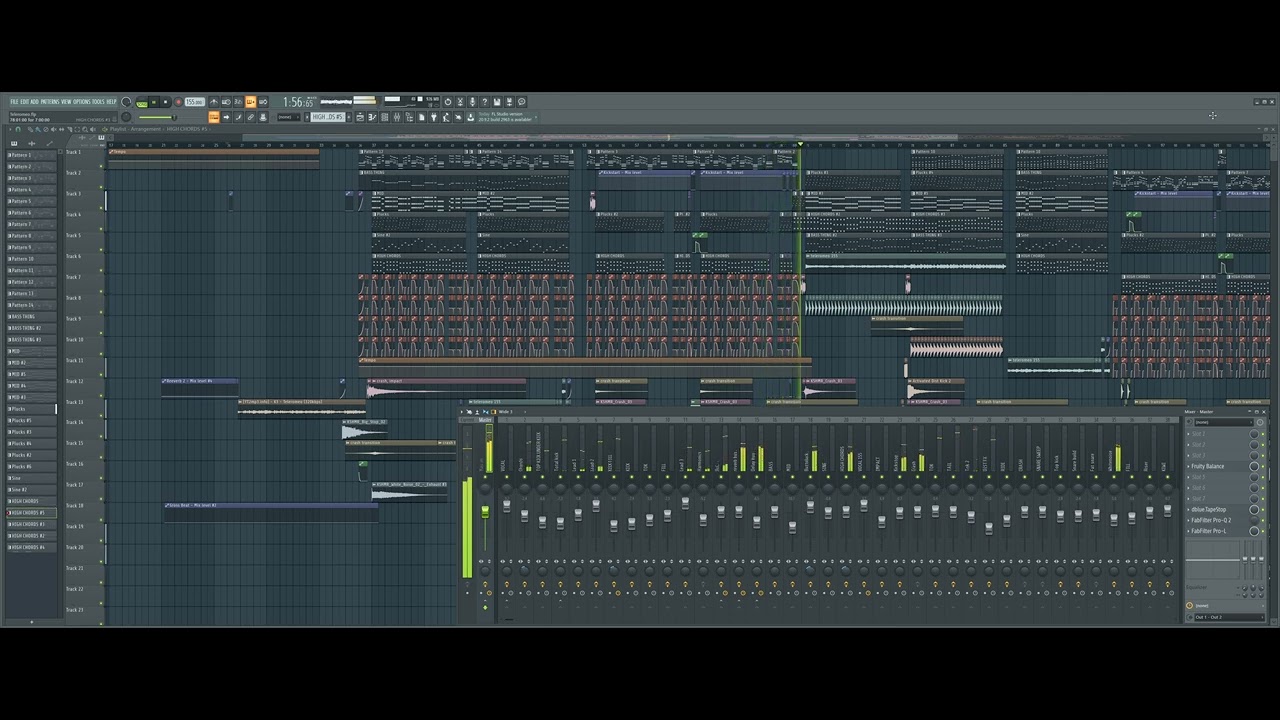Open the EDIT menu
This screenshot has height=720, width=1280.
24,101
